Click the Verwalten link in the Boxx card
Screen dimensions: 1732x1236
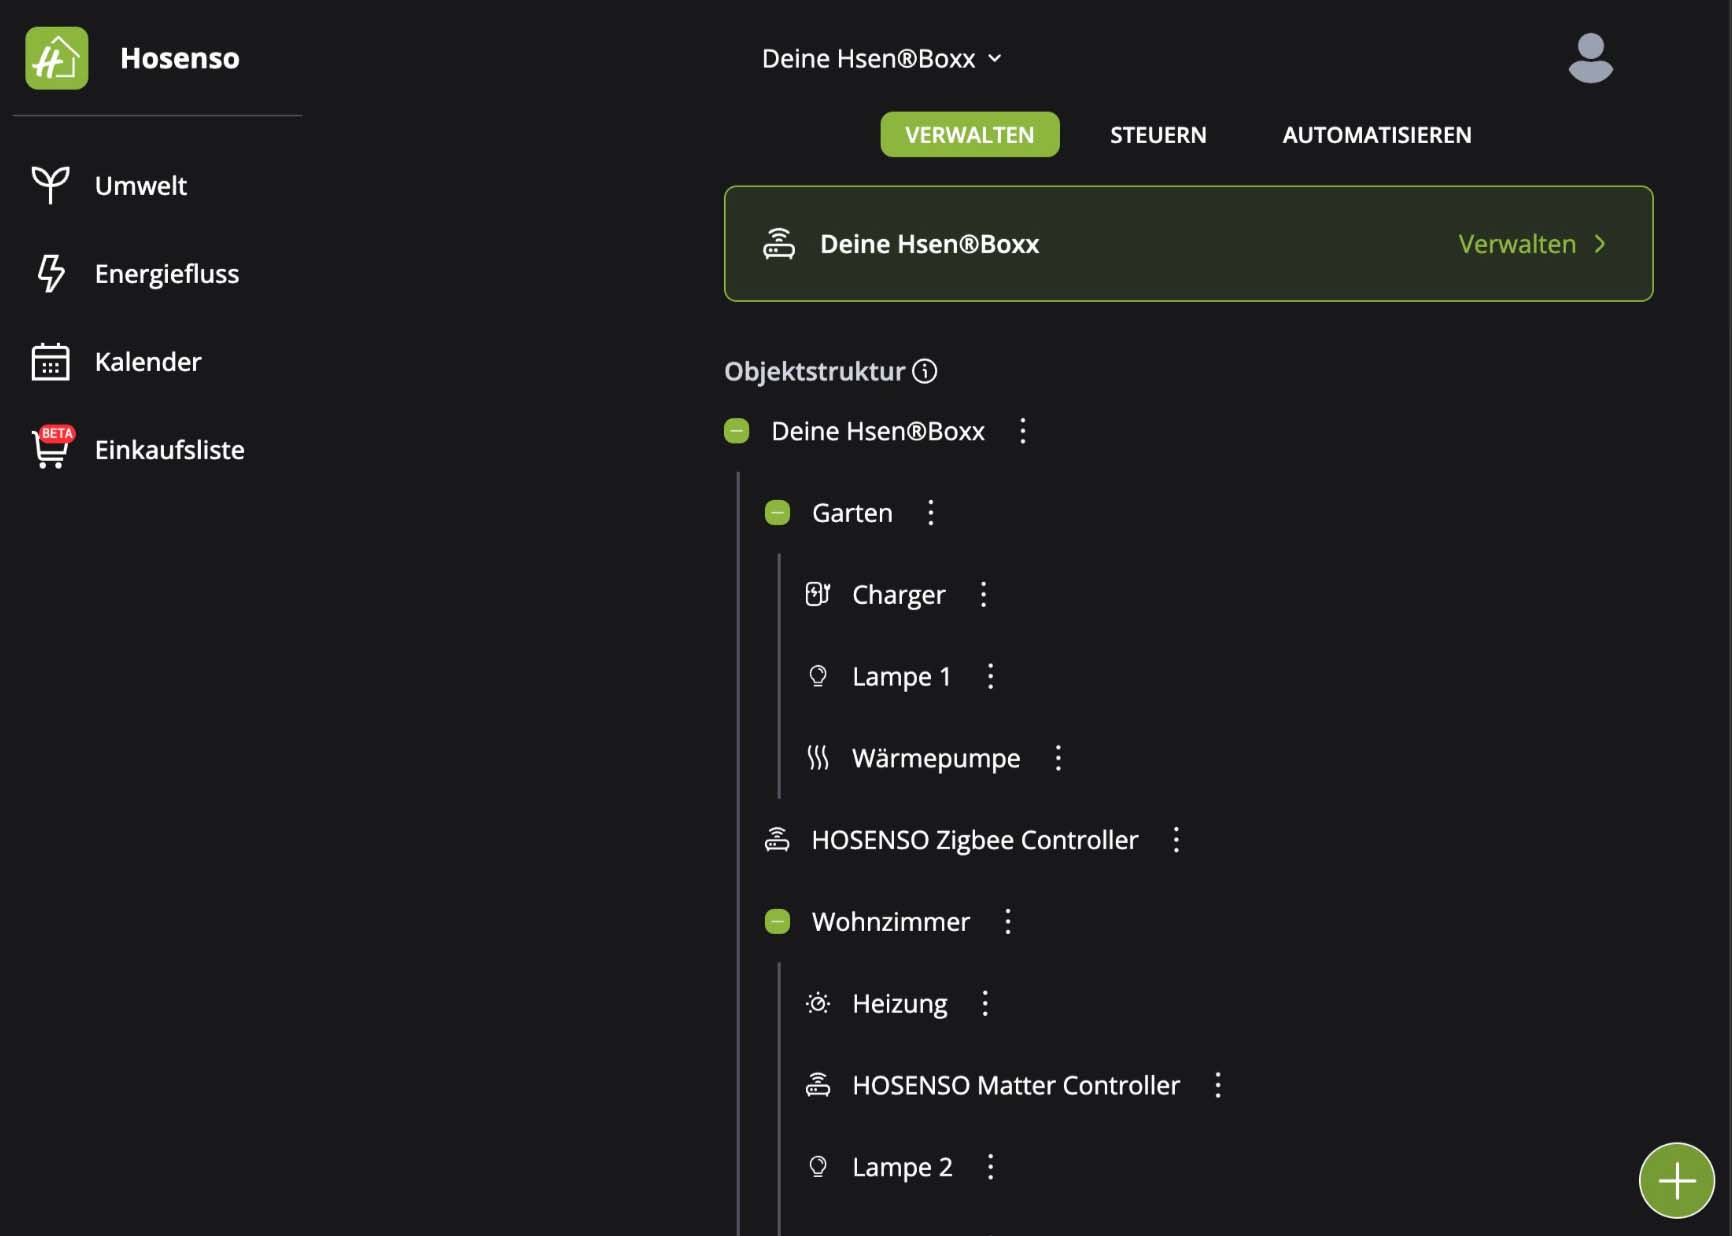click(1530, 244)
